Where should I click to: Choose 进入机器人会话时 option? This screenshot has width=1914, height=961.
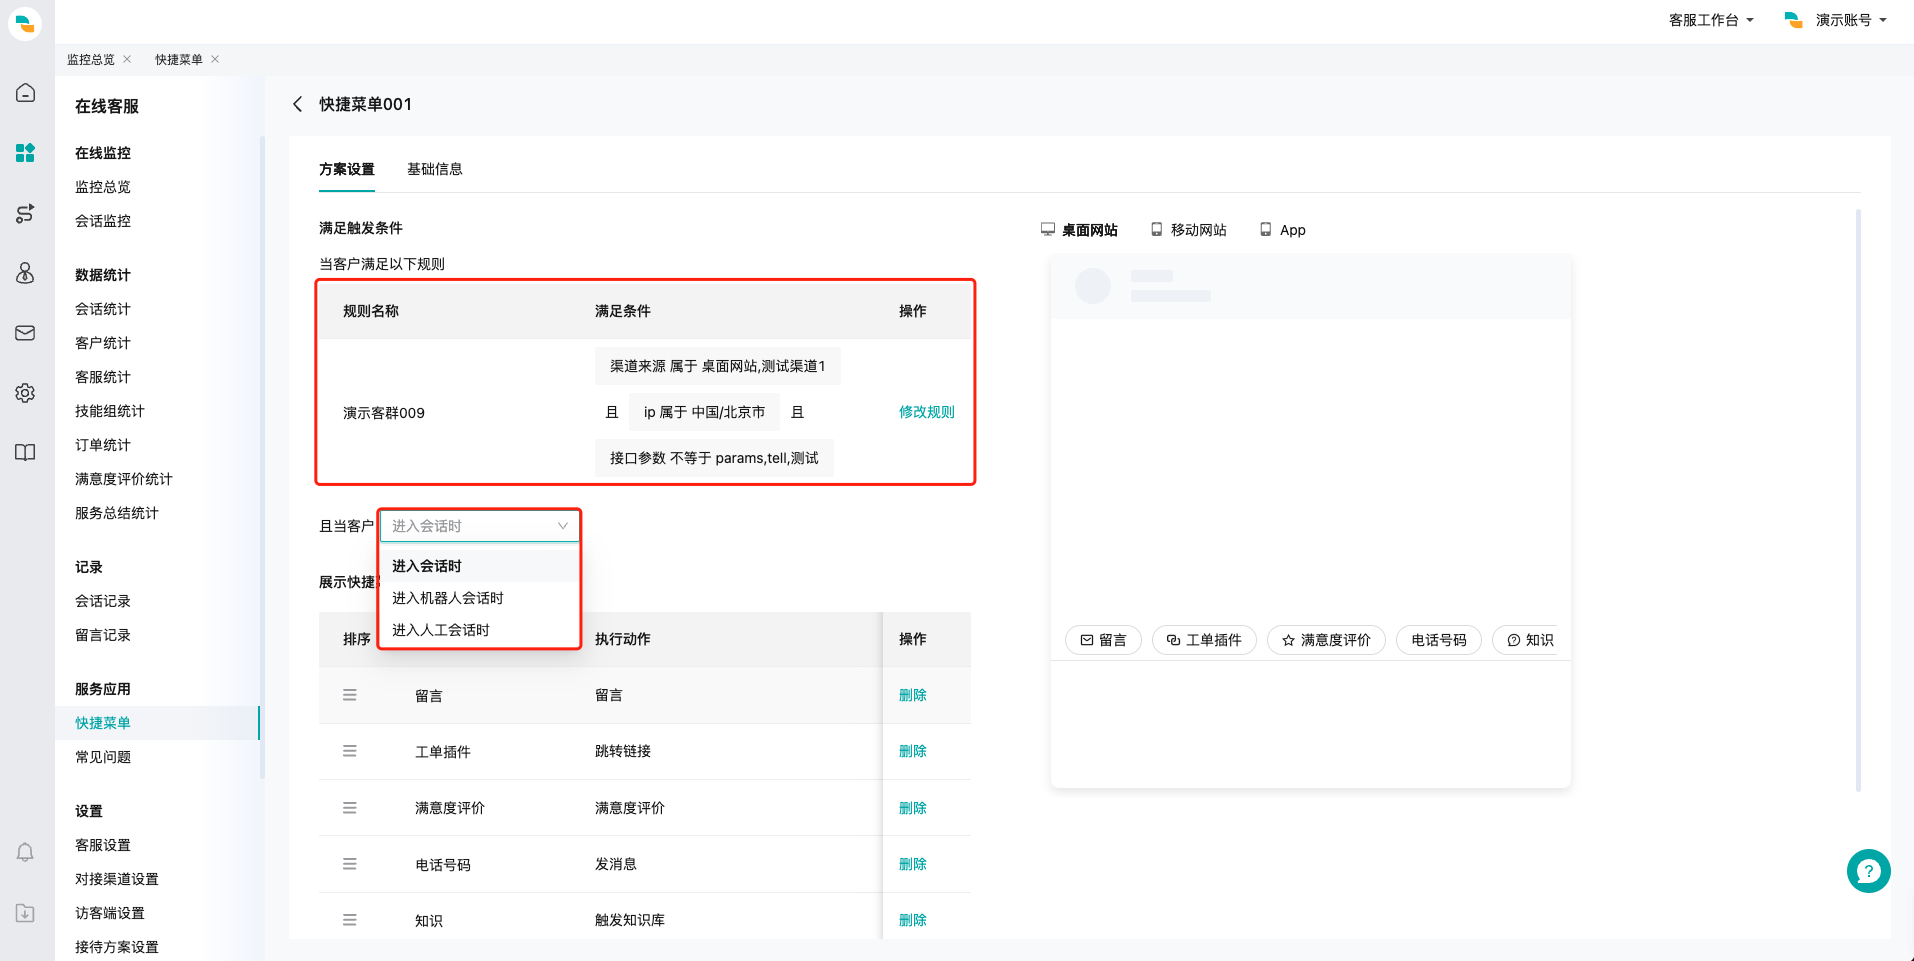(x=479, y=598)
